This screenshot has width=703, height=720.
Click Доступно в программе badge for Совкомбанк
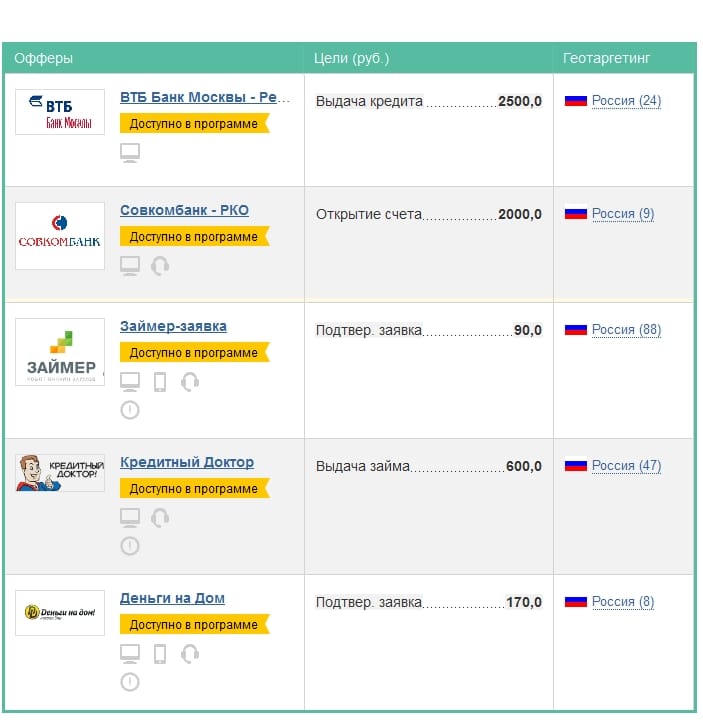tap(195, 237)
